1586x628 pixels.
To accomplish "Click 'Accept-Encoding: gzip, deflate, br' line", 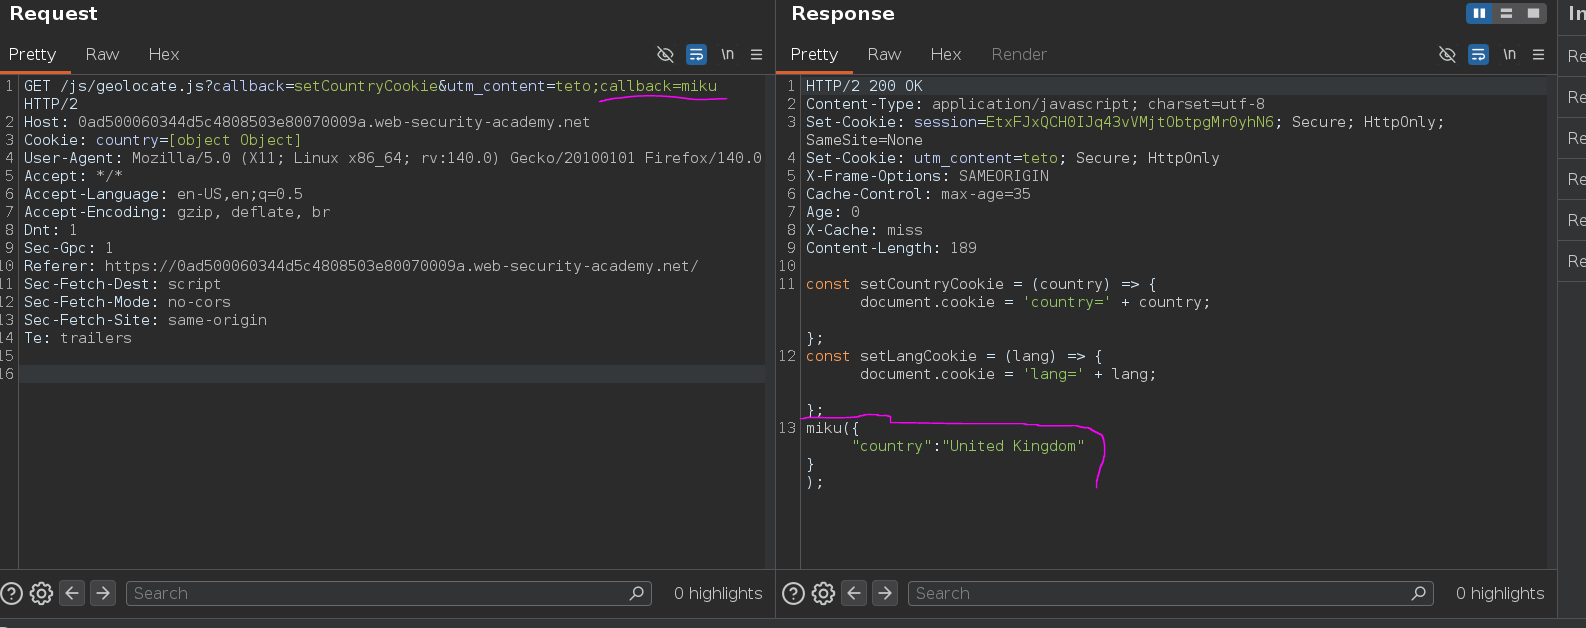I will [x=177, y=212].
